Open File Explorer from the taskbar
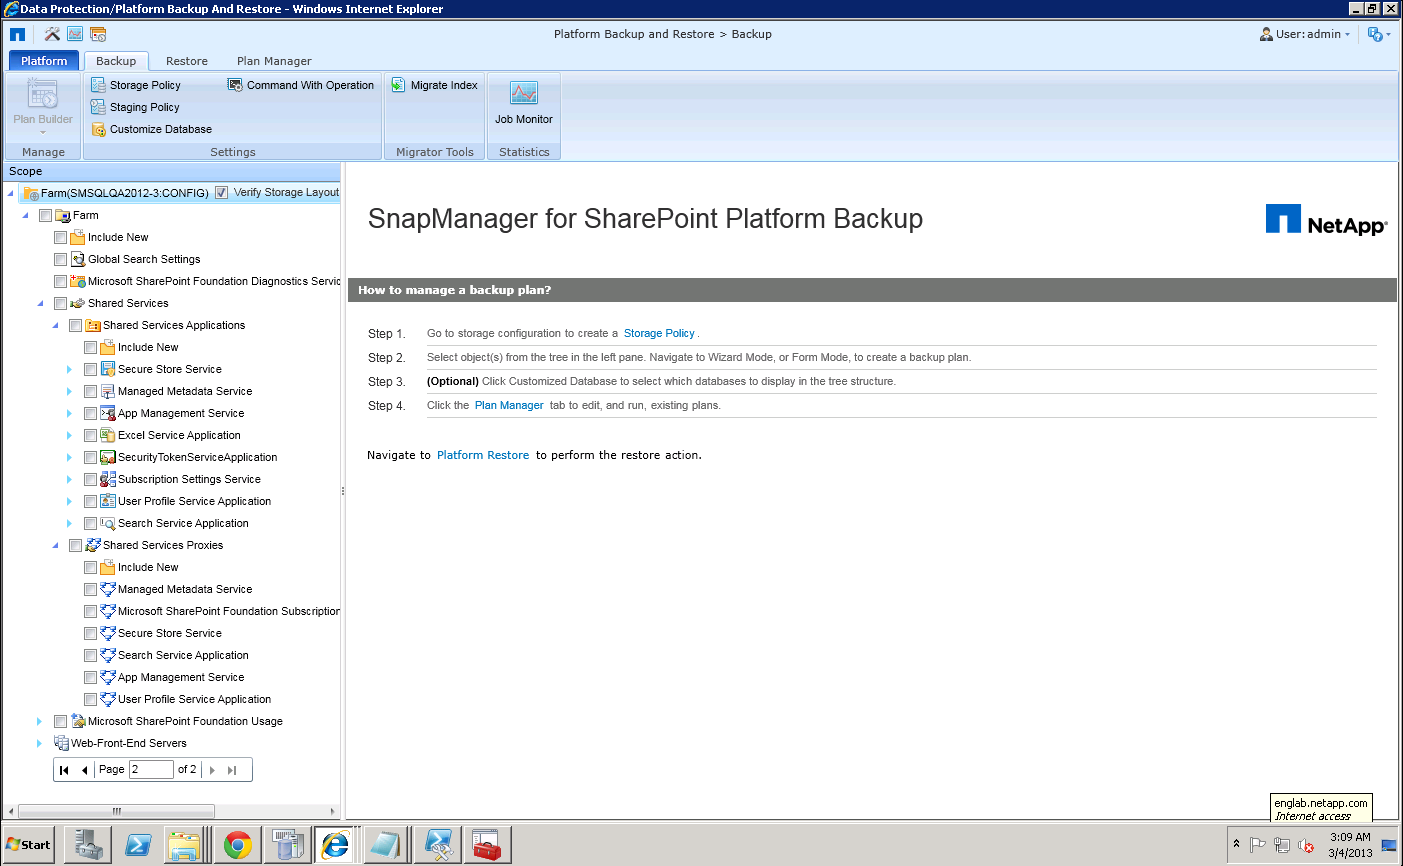The image size is (1403, 866). coord(185,845)
